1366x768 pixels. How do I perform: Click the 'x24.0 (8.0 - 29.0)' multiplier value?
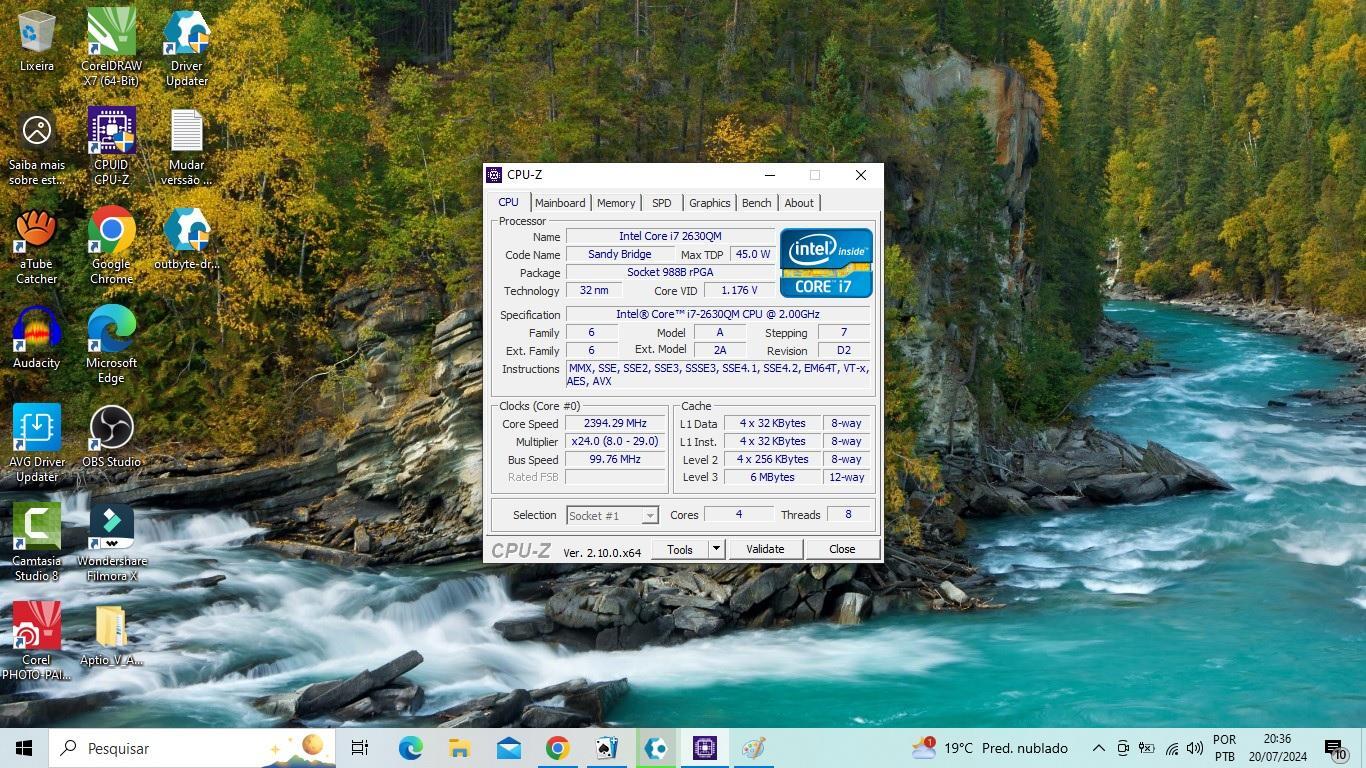(x=615, y=441)
